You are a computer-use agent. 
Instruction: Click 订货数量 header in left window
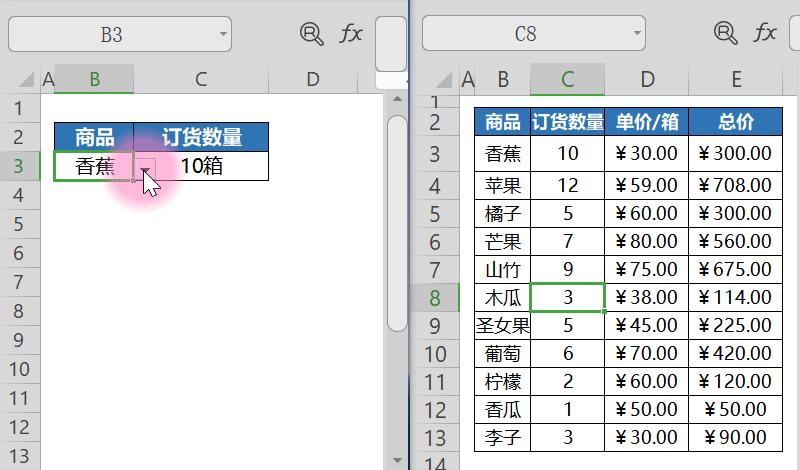(201, 137)
